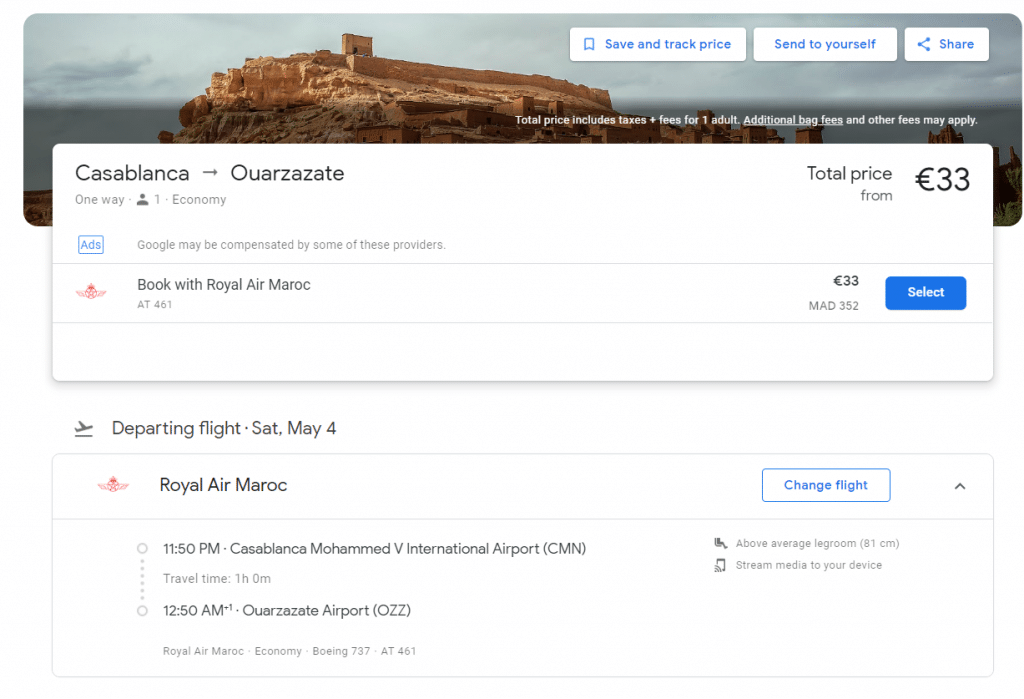Click Book with Royal Air Maroc text
This screenshot has height=699, width=1024.
pos(223,285)
